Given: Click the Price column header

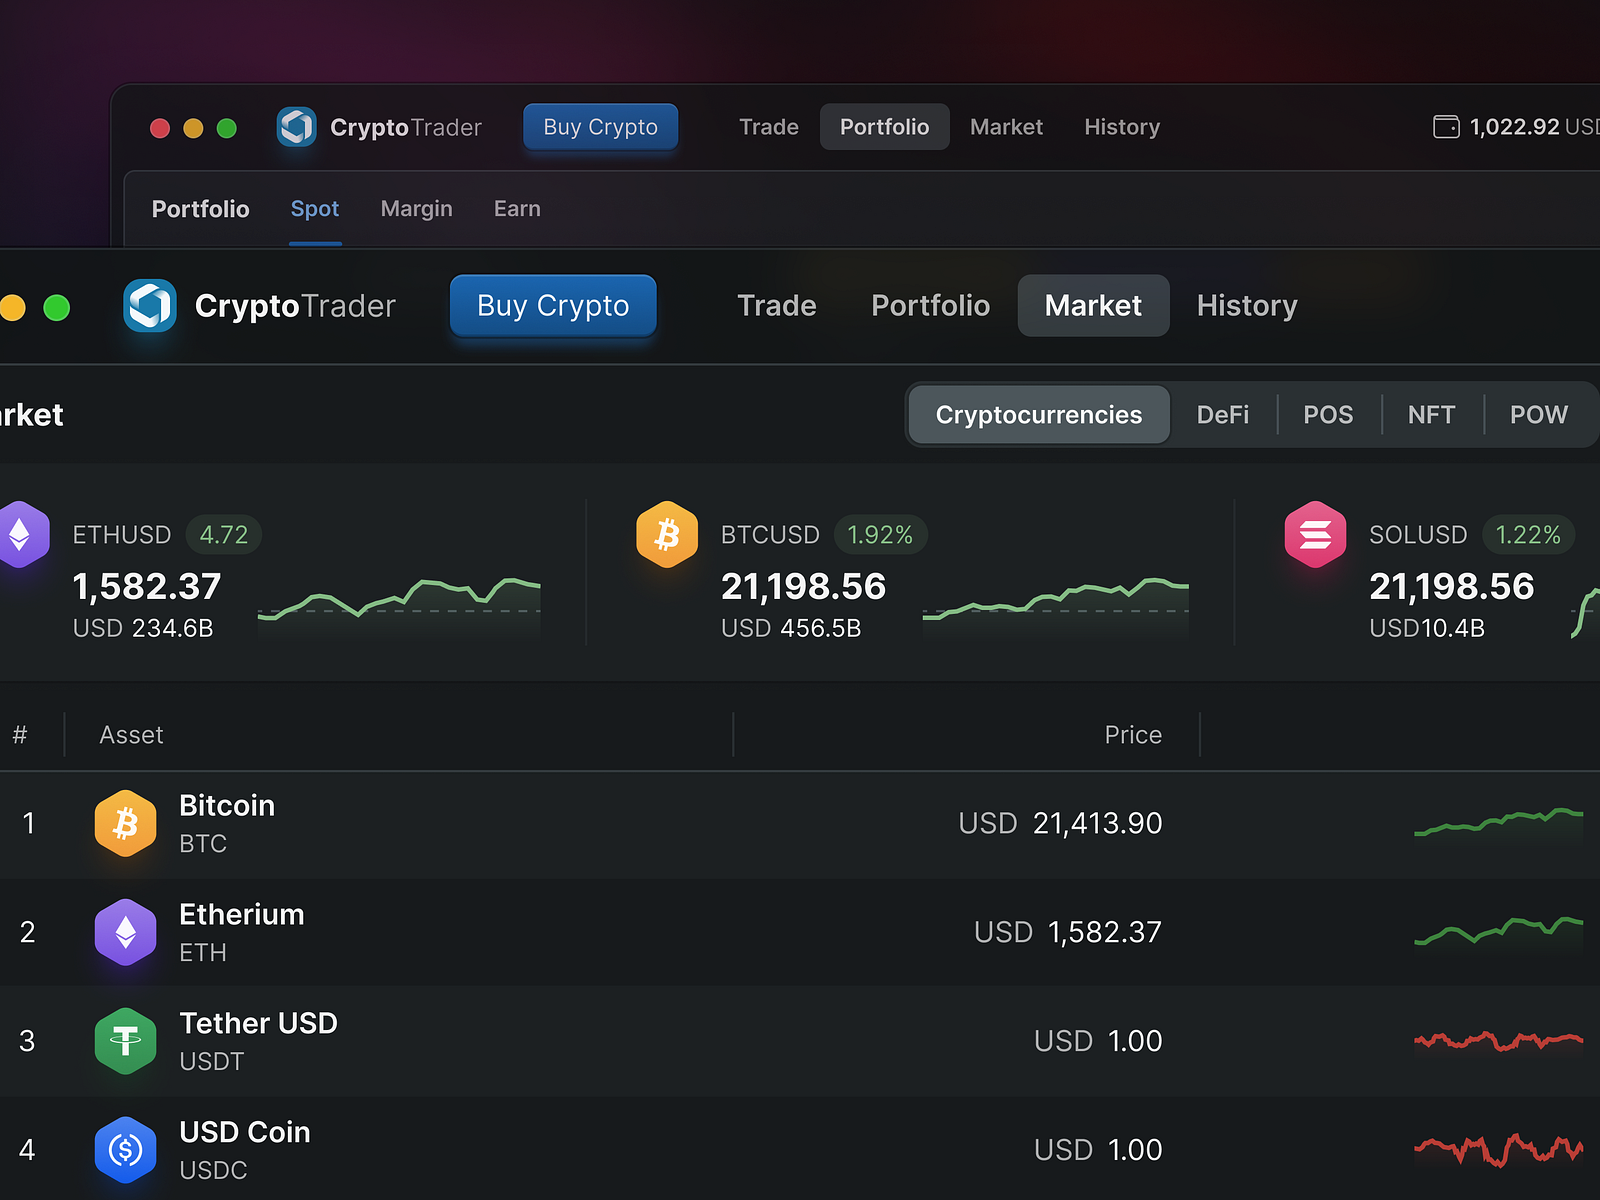Looking at the screenshot, I should pyautogui.click(x=1133, y=735).
